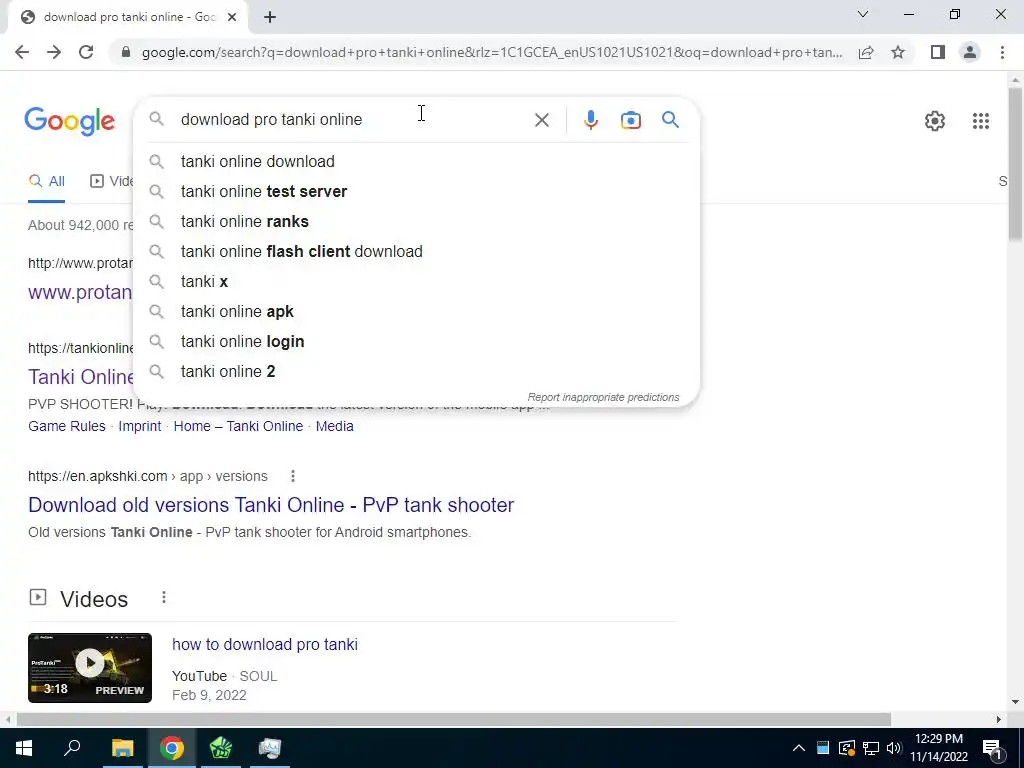Open options menu beside Videos heading
Image resolution: width=1024 pixels, height=768 pixels.
164,598
